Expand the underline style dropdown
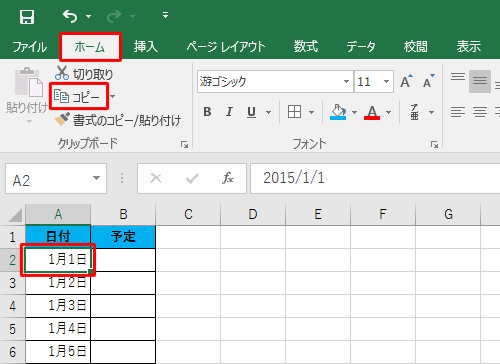The image size is (500, 364). point(269,112)
